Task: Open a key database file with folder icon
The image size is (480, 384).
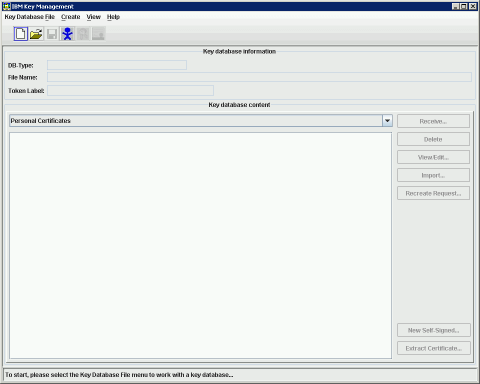Action: (x=36, y=34)
